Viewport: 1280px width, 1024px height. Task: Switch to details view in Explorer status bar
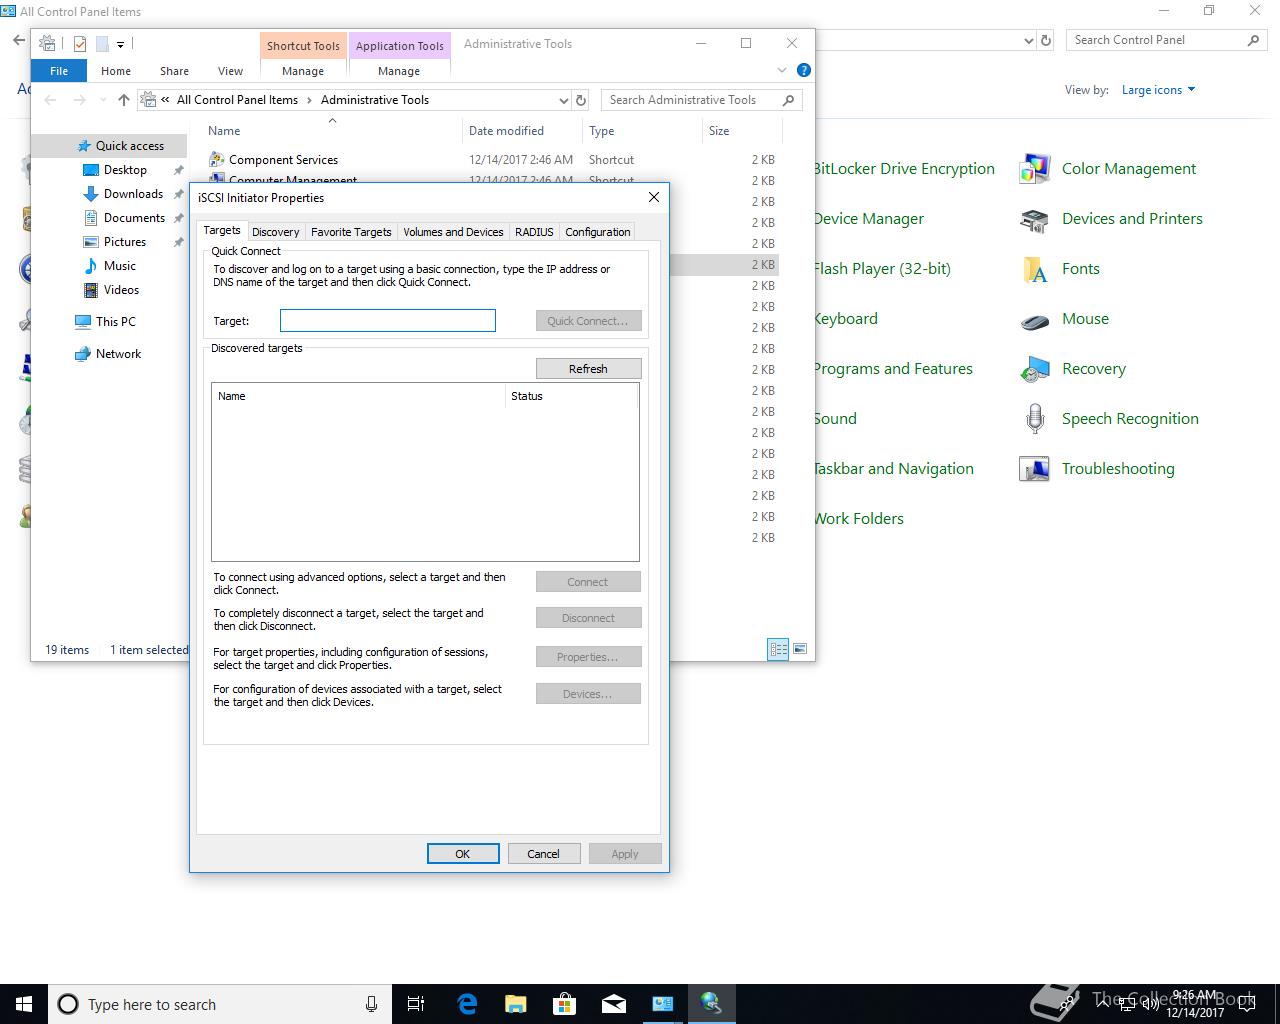(x=778, y=649)
